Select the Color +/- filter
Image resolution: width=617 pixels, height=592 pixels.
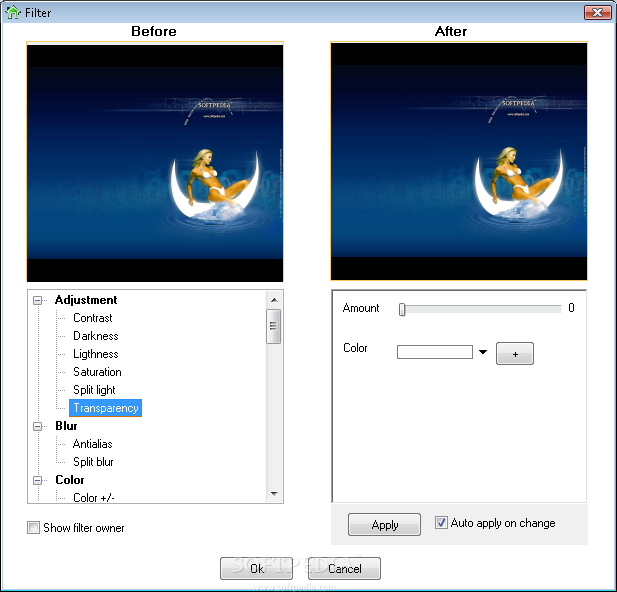tap(94, 498)
